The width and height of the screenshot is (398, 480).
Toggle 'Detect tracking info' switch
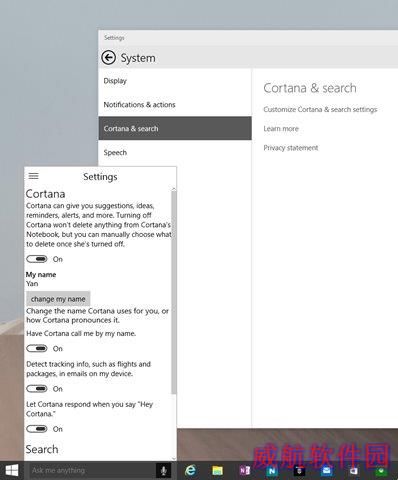(x=37, y=389)
